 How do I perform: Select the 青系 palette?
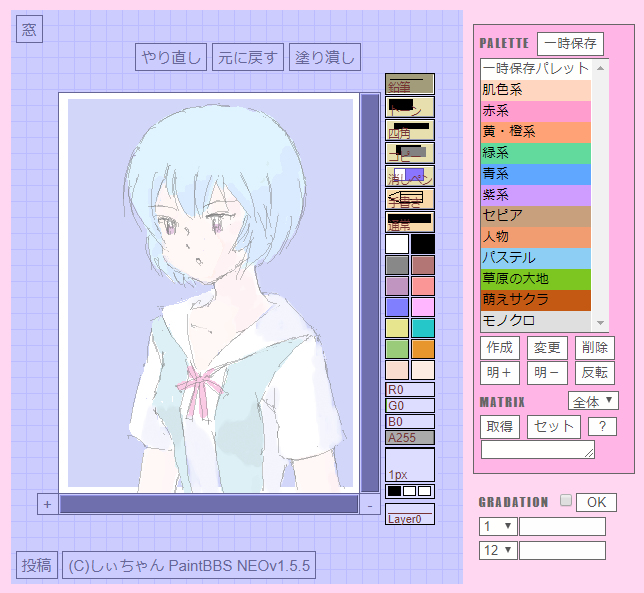pyautogui.click(x=536, y=174)
